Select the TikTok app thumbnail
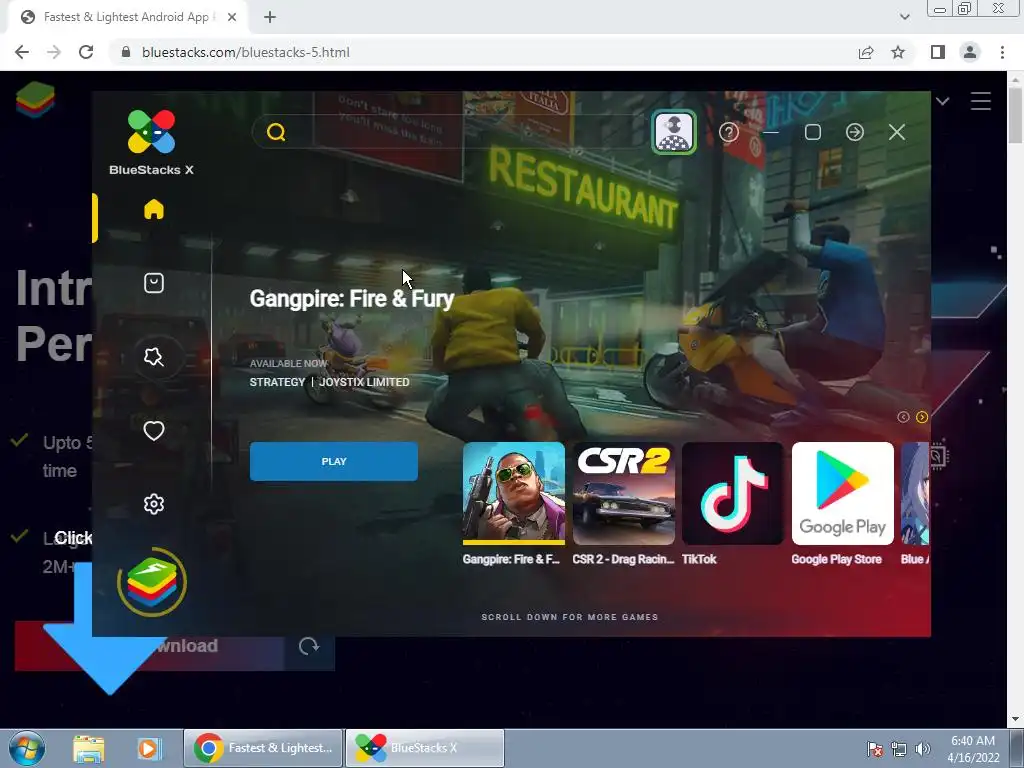 coord(733,493)
